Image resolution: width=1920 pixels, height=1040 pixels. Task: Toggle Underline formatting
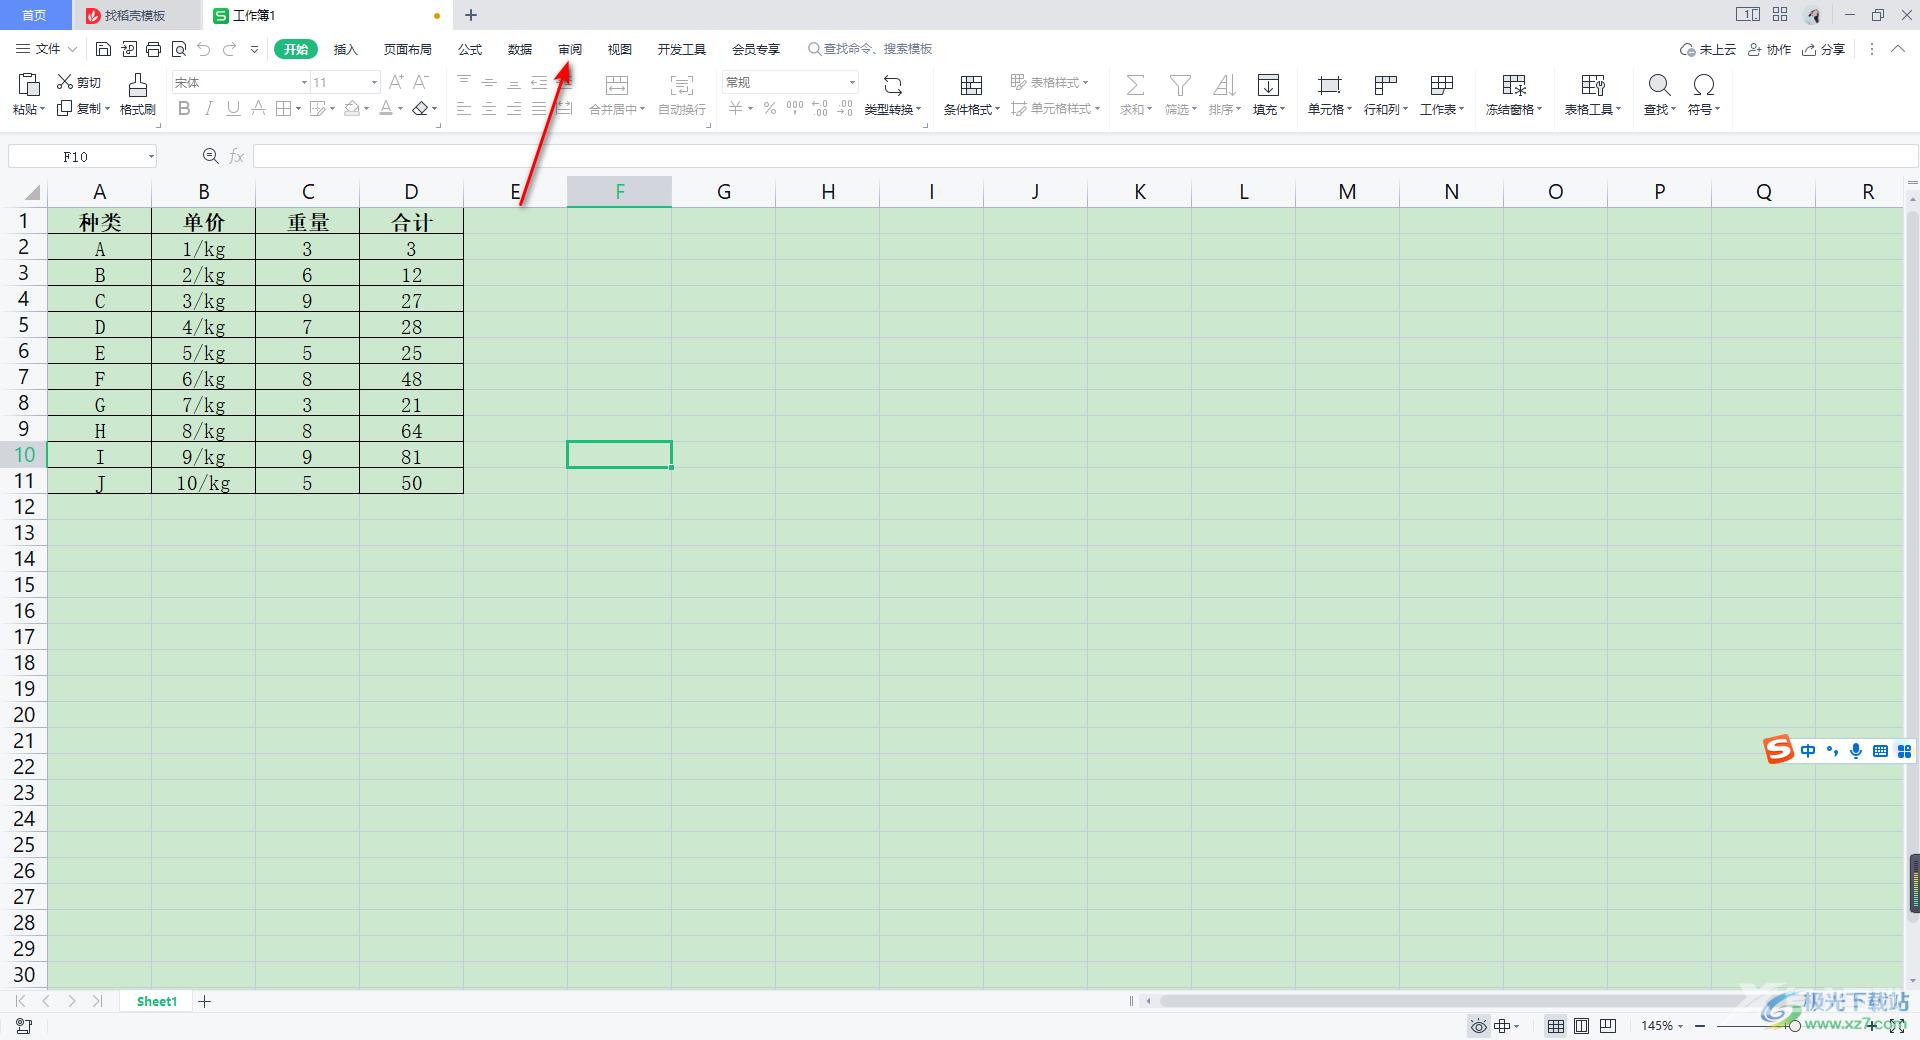click(233, 108)
